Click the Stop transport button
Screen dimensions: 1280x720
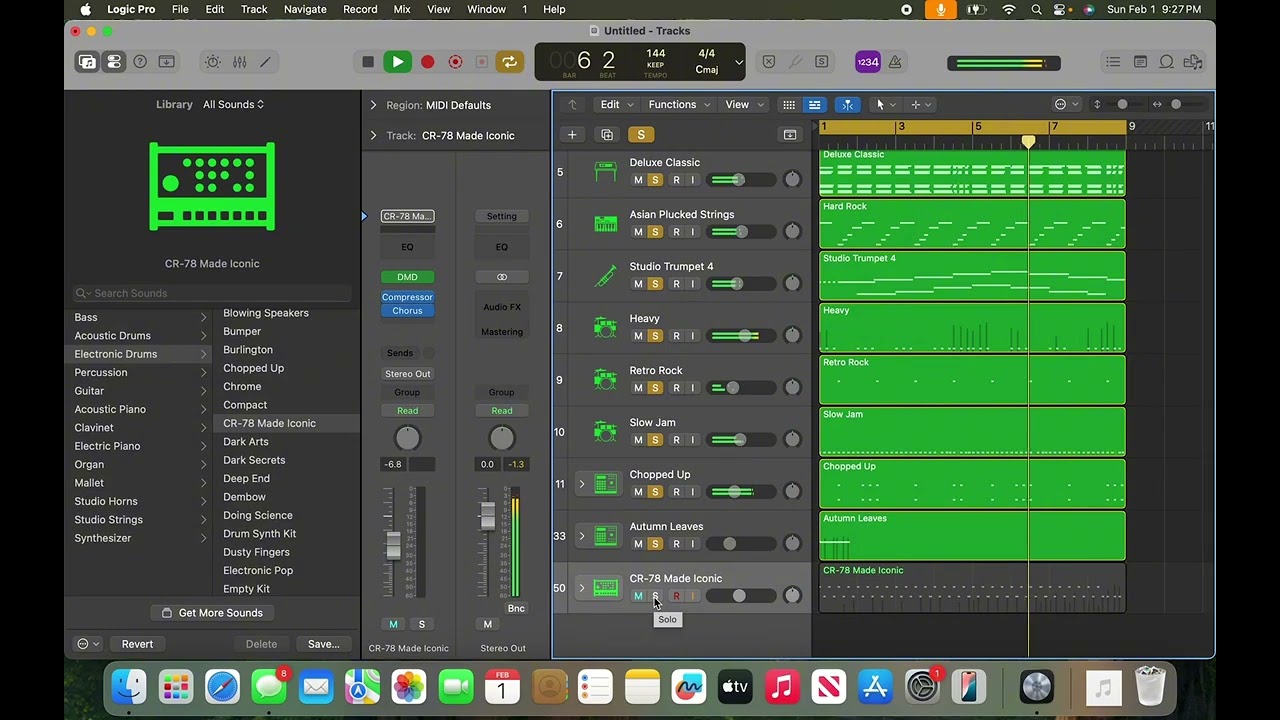(x=368, y=62)
